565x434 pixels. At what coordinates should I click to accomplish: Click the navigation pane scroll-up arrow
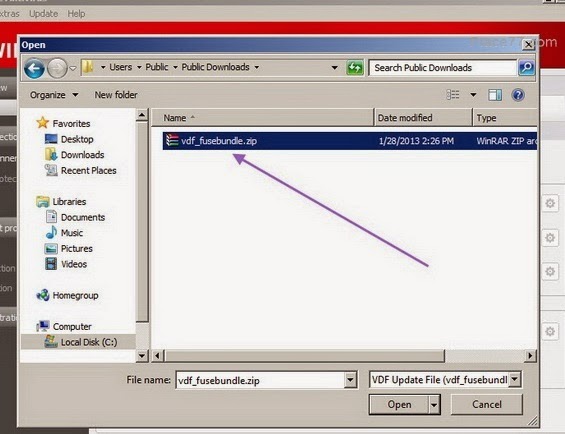click(x=142, y=115)
